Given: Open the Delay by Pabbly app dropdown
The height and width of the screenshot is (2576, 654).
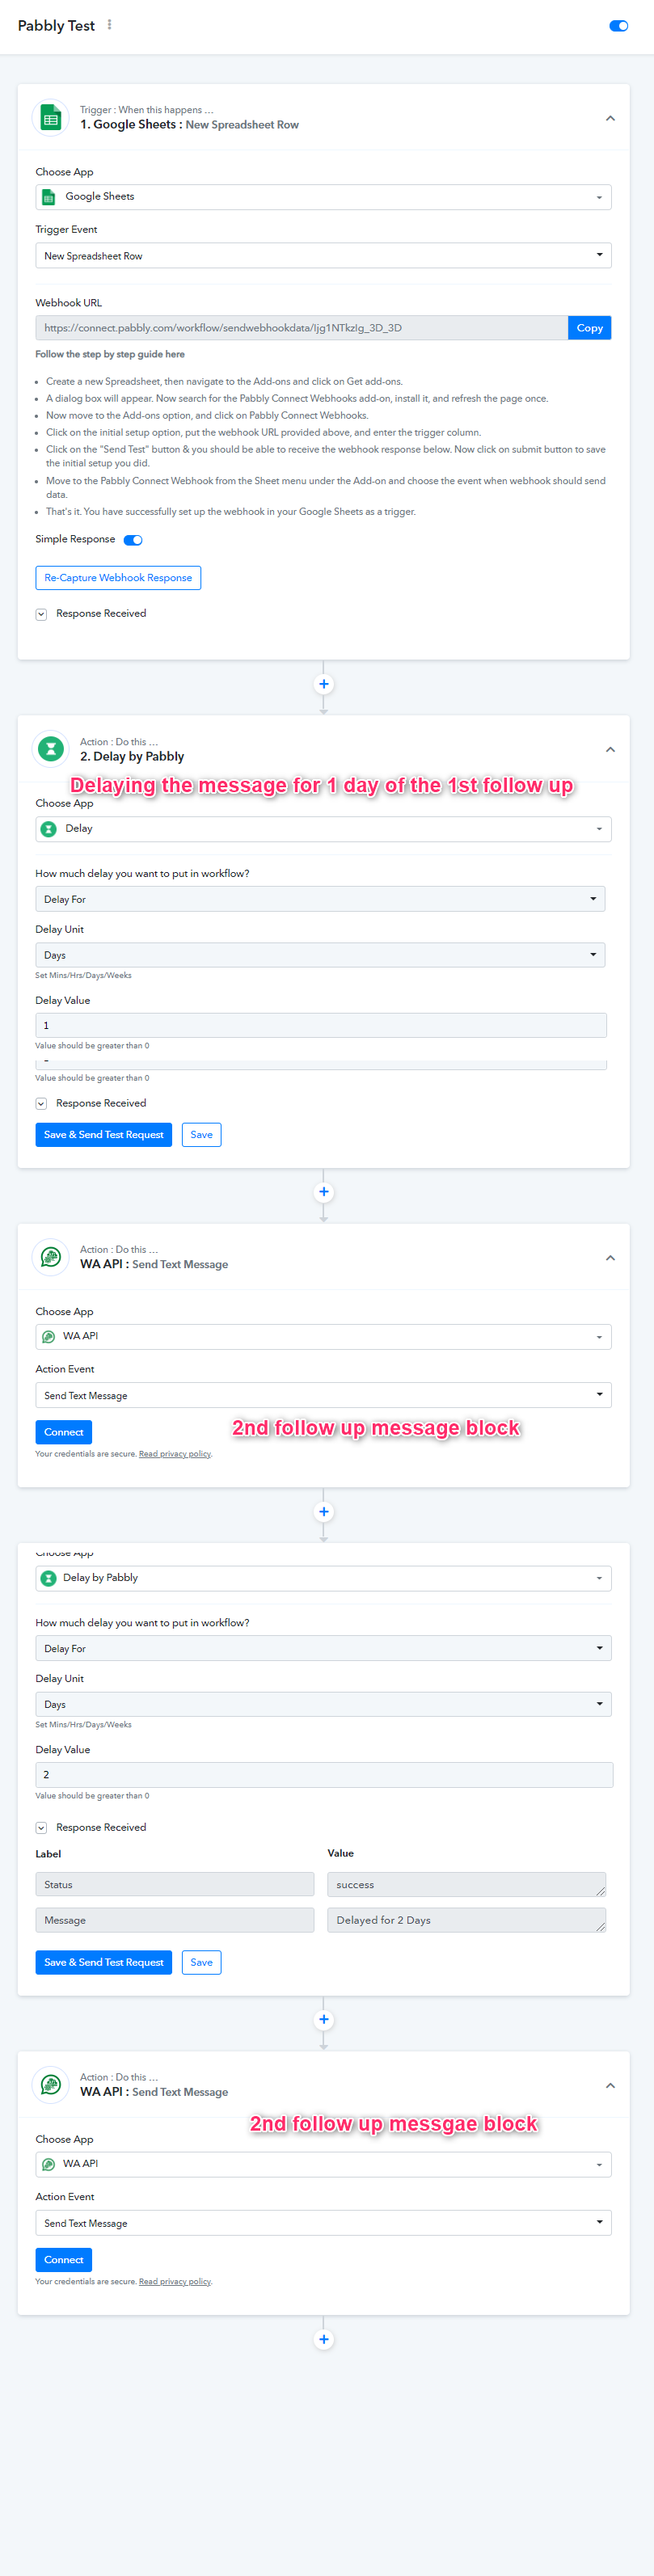Looking at the screenshot, I should [x=323, y=1578].
